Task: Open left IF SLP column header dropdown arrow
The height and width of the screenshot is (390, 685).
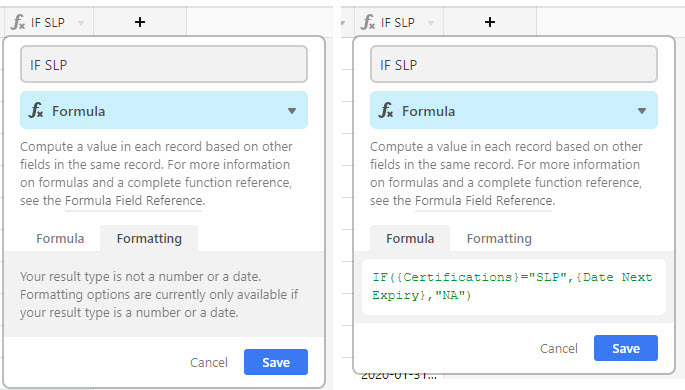Action: 81,23
